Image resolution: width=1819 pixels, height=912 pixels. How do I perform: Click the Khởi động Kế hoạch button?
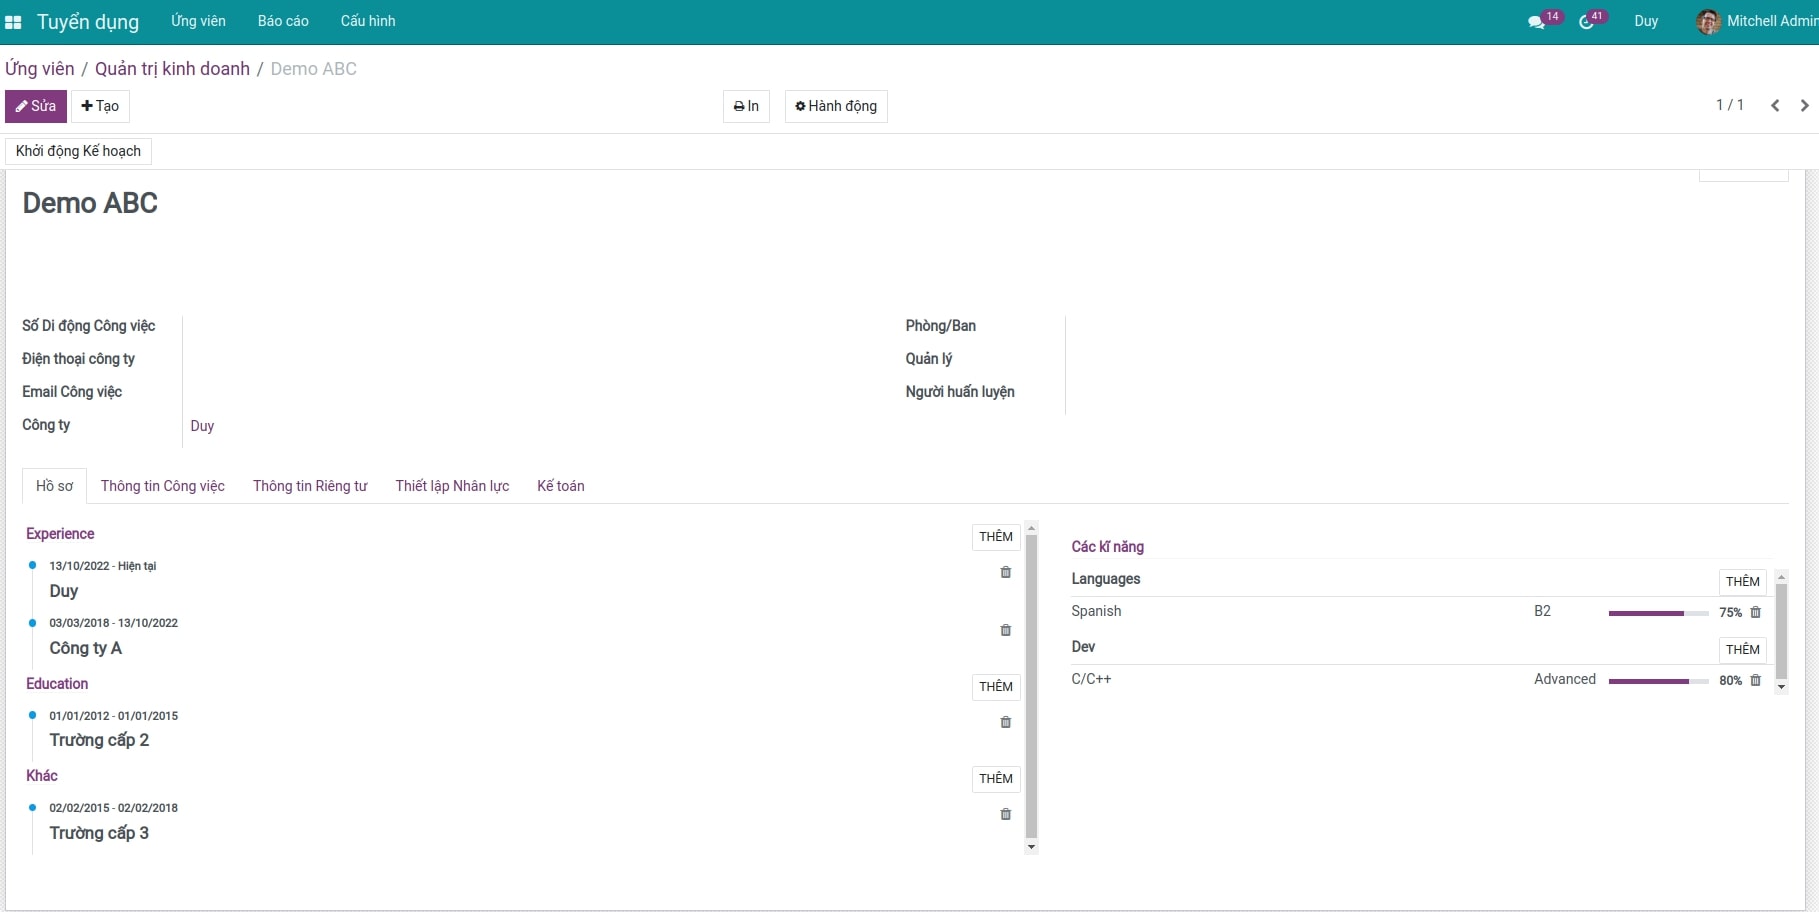78,151
